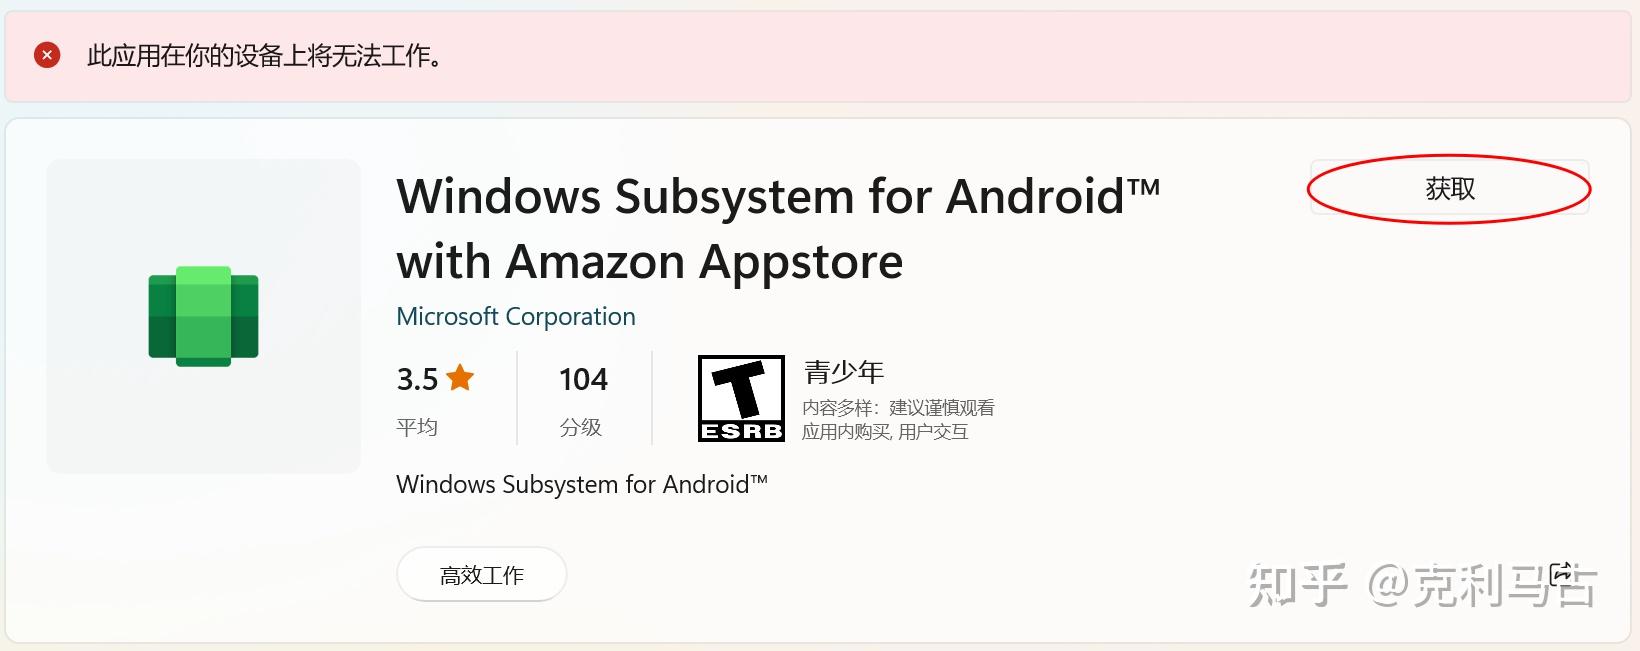Click the 3.5 average rating number
This screenshot has width=1640, height=651.
[x=417, y=379]
